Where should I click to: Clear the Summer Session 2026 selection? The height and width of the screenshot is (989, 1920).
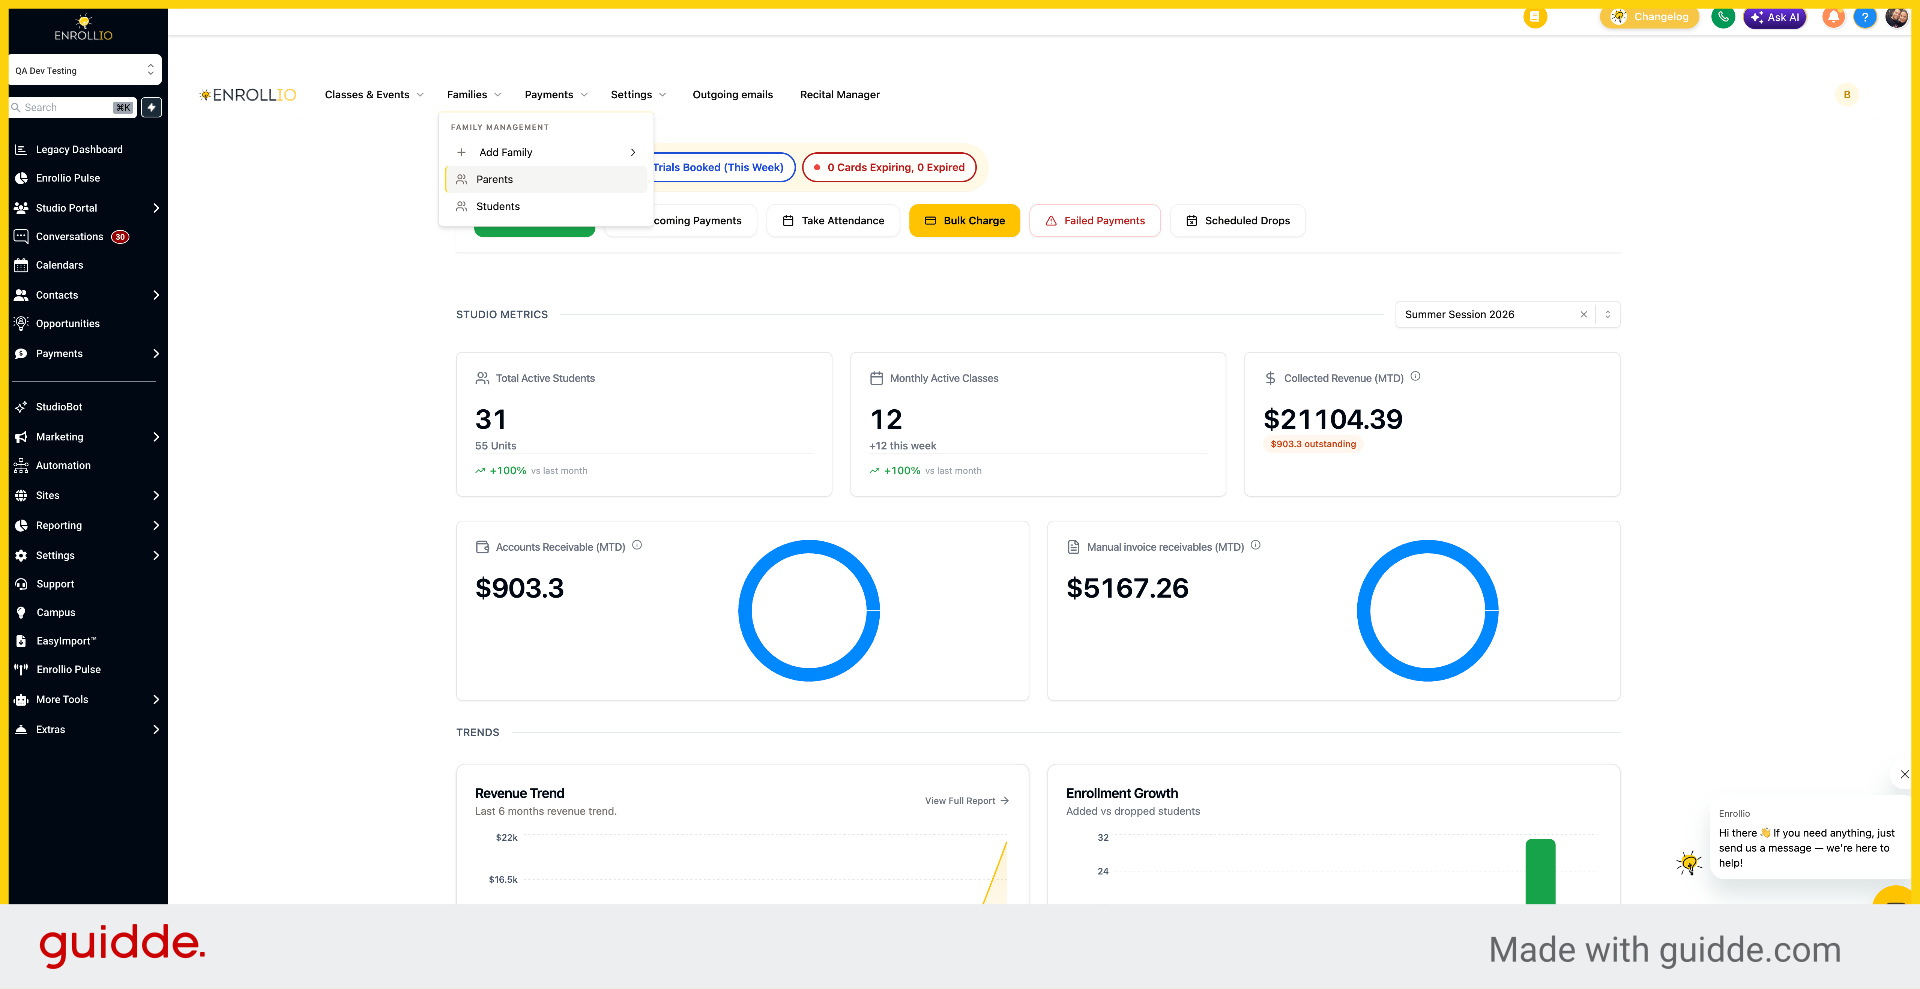[x=1584, y=315]
